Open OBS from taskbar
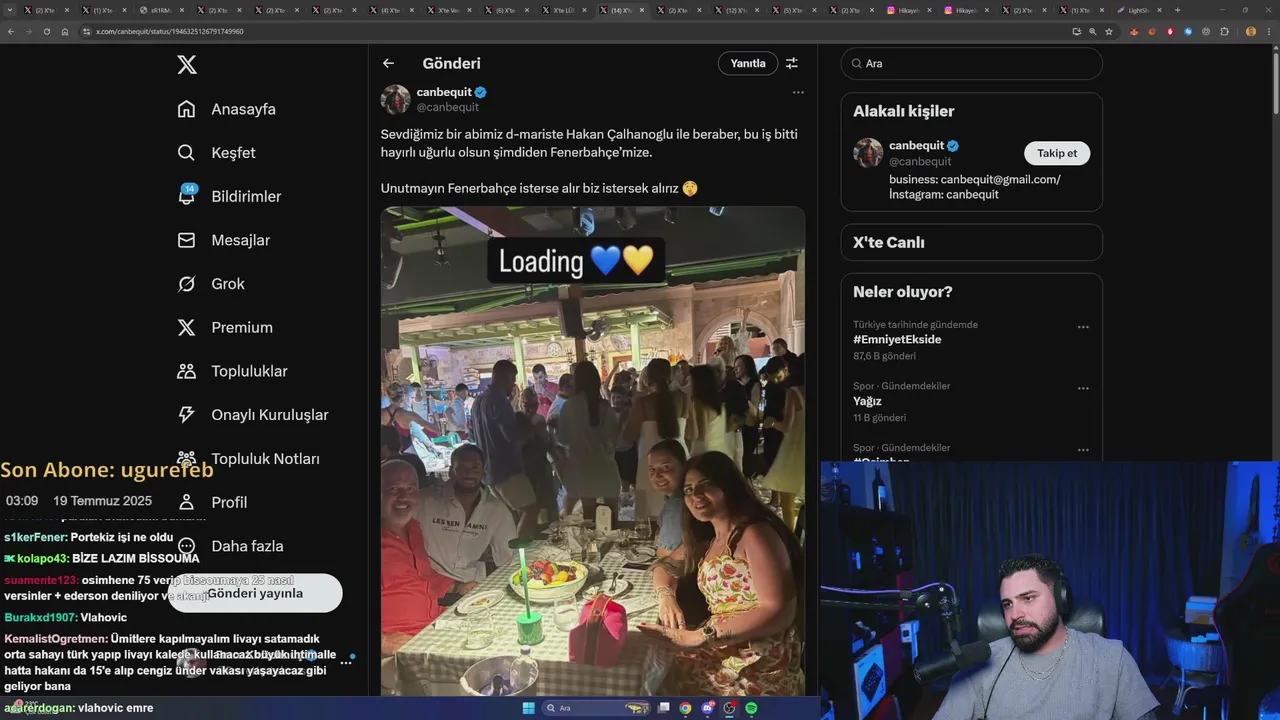 729,708
